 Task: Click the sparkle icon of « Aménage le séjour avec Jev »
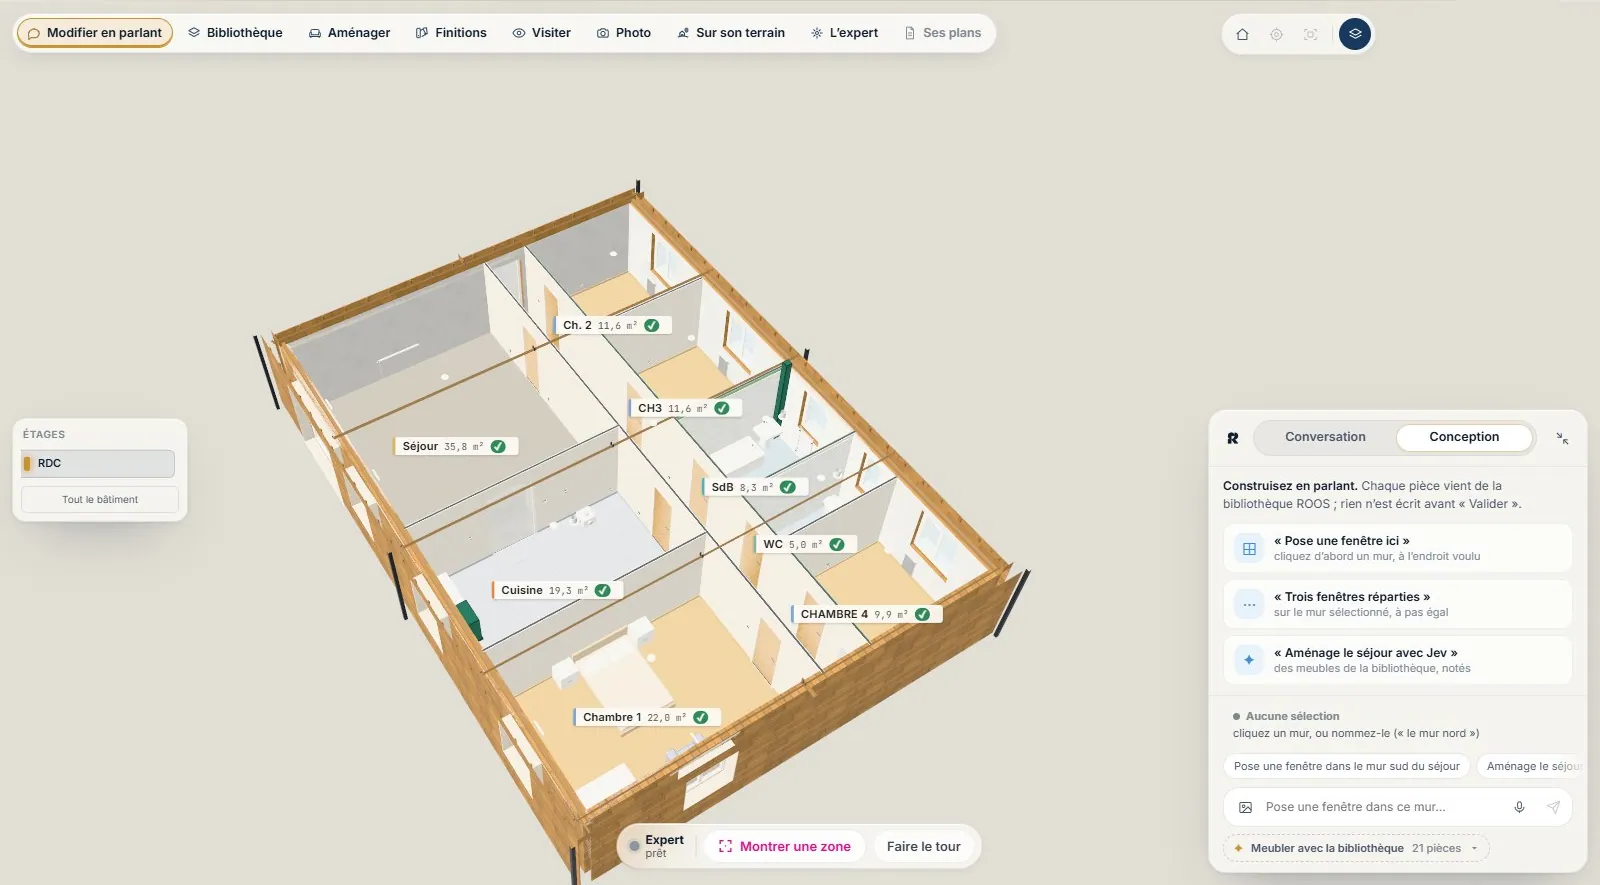[1249, 660]
